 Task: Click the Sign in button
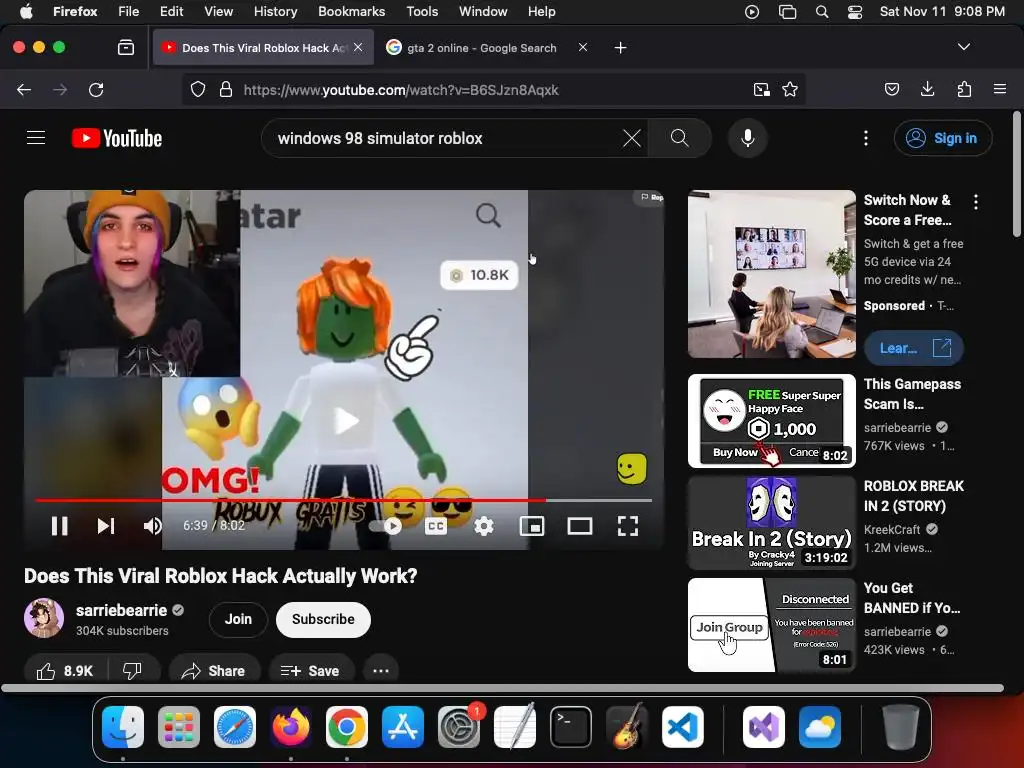[943, 138]
